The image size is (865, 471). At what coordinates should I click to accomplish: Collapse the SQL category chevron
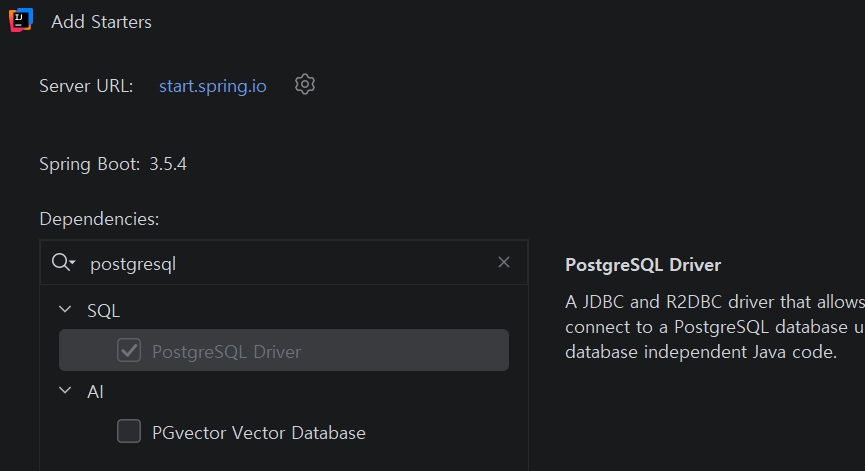tap(66, 310)
